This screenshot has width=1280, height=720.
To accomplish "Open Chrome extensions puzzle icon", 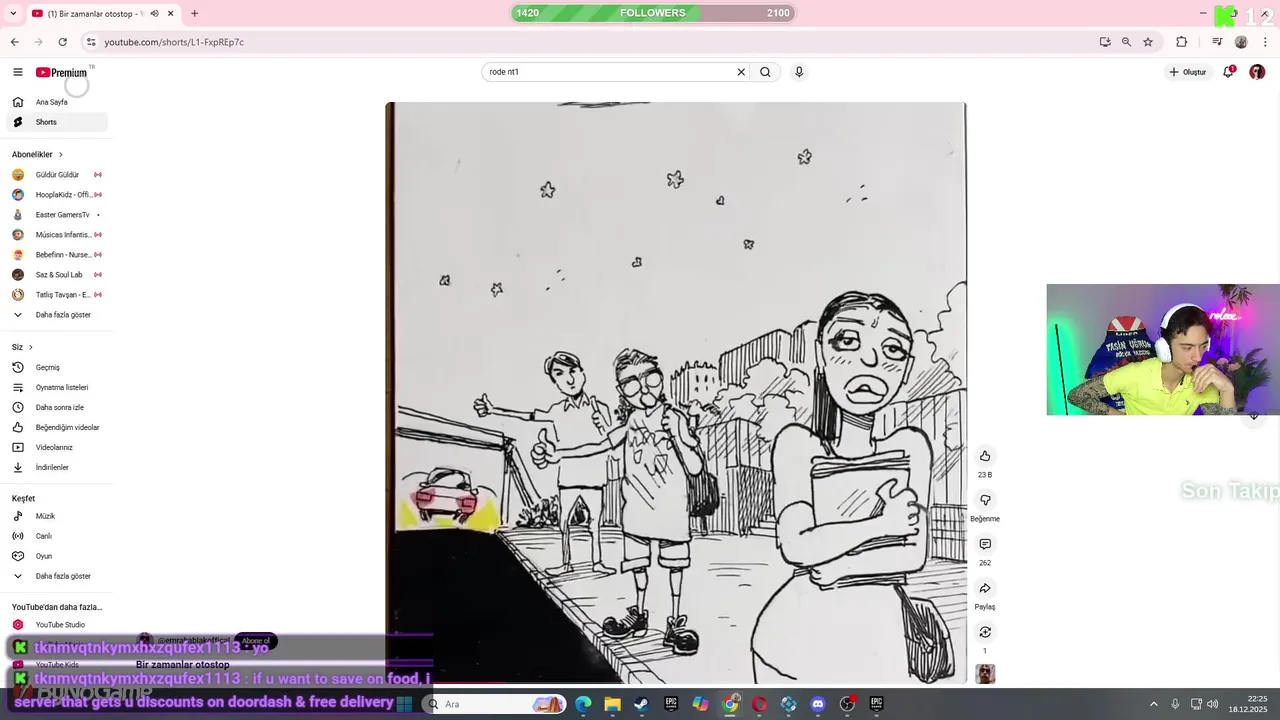I will click(x=1182, y=42).
